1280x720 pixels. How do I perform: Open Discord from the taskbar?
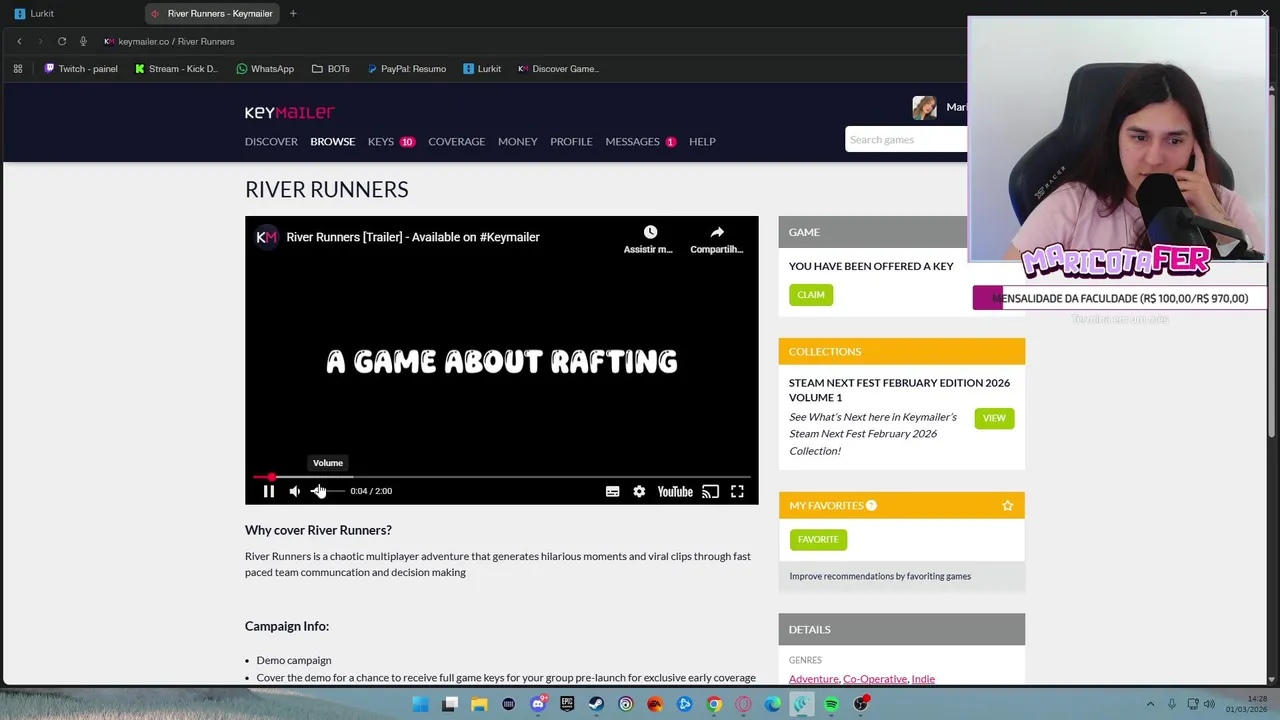(538, 704)
